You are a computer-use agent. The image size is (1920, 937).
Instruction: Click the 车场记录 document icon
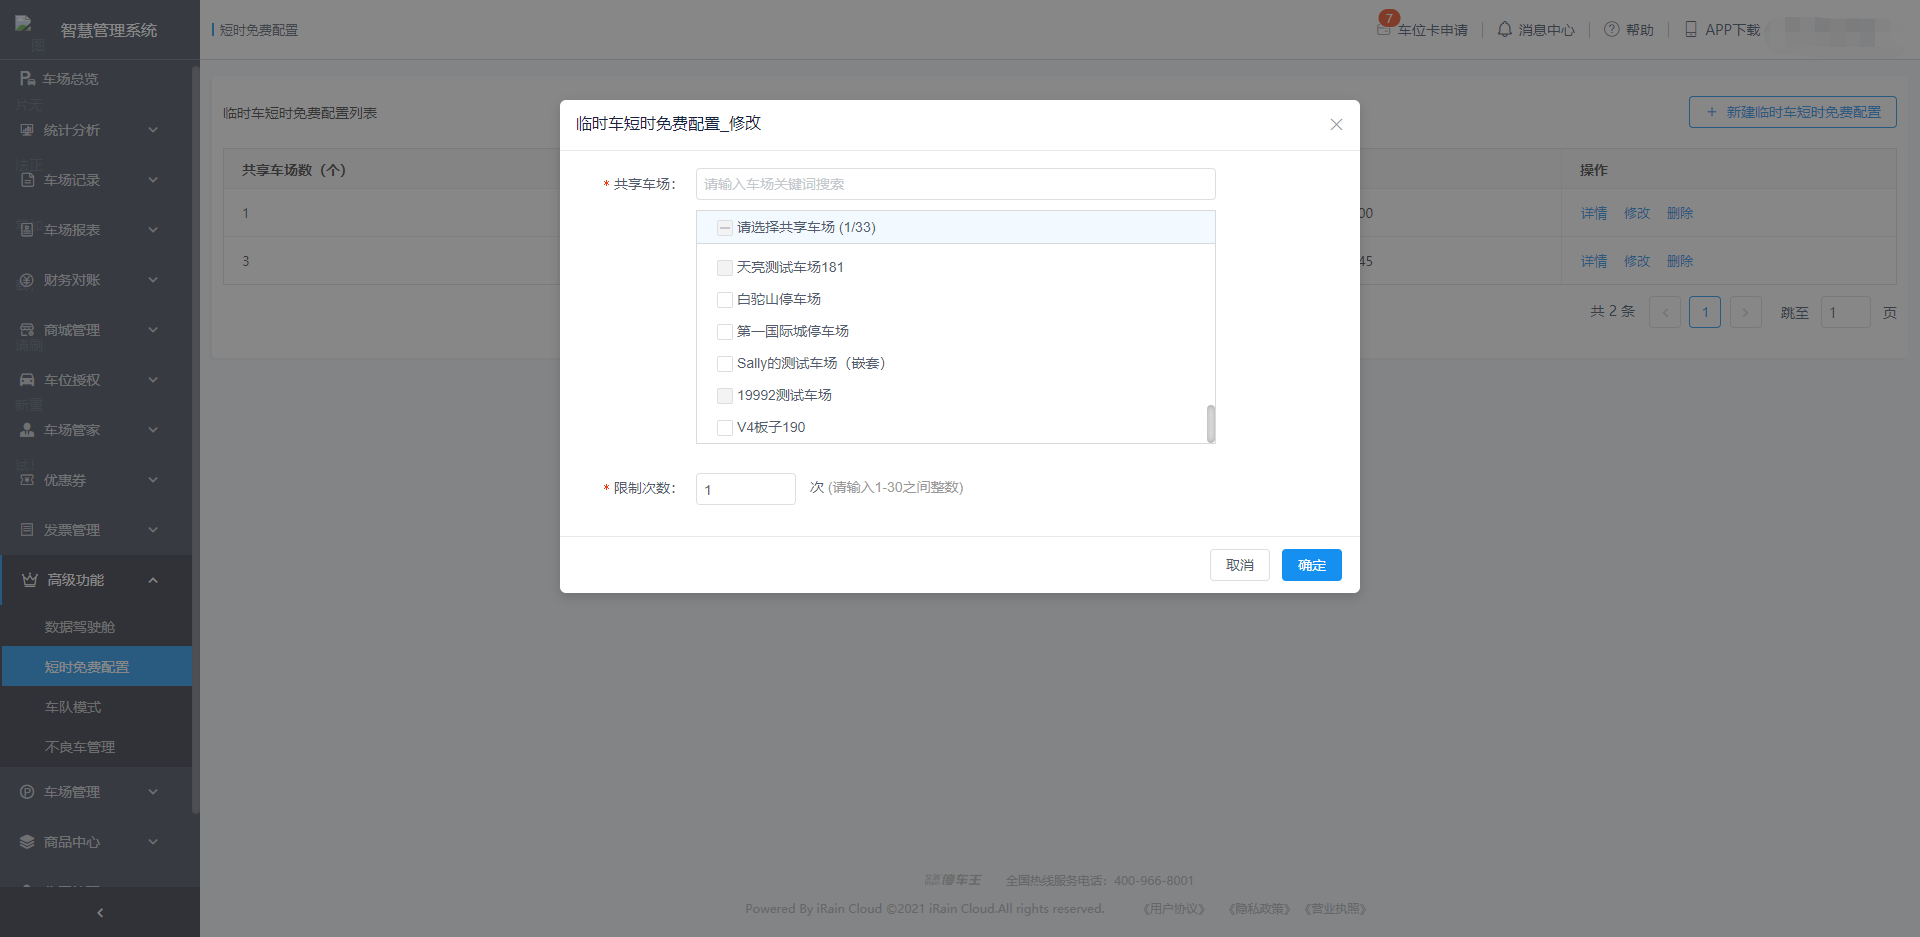coord(27,180)
